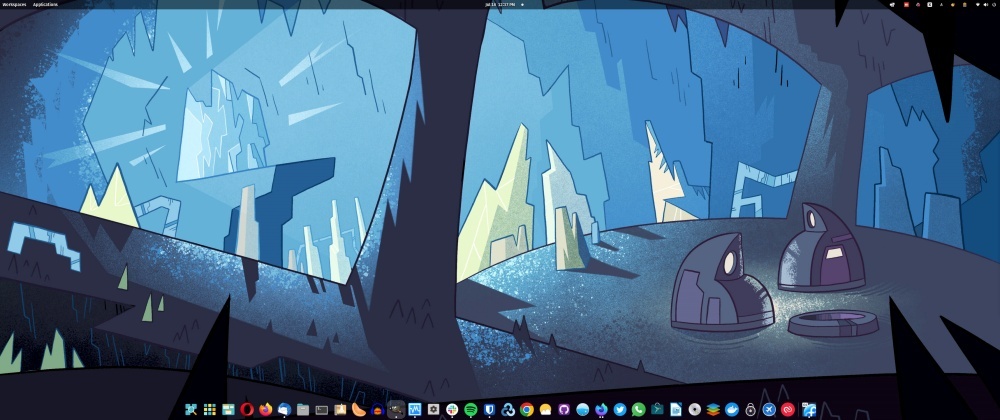The image size is (1000, 420).
Task: Launch LibreOffice Writer document icon in dock
Action: [676, 409]
